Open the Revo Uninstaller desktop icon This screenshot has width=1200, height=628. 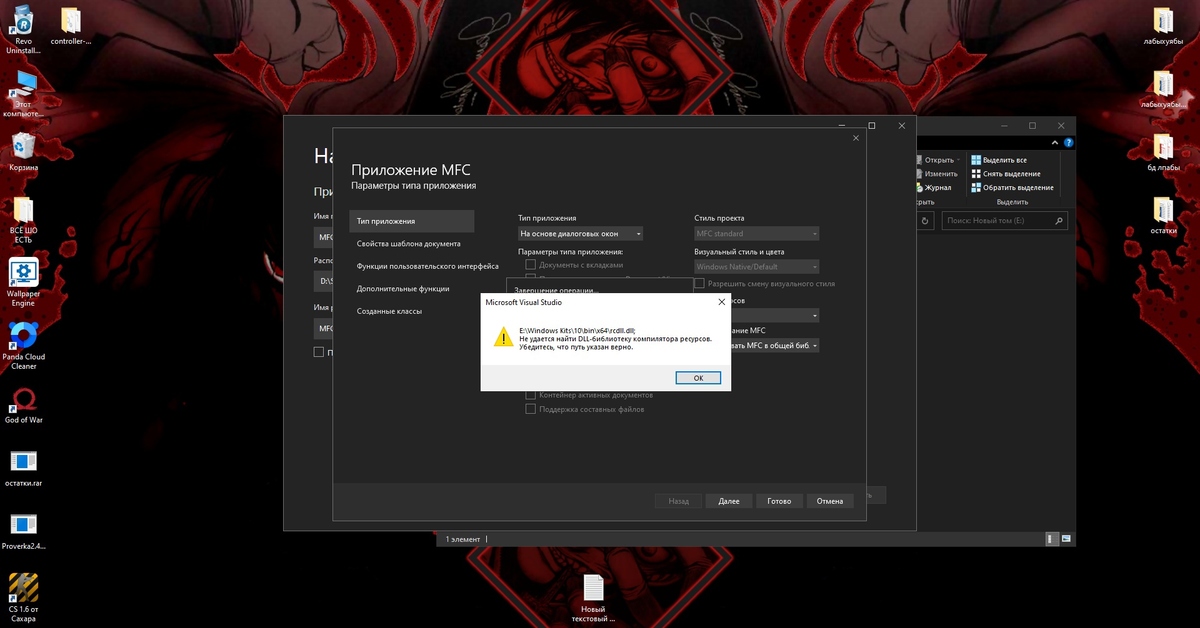click(x=23, y=31)
